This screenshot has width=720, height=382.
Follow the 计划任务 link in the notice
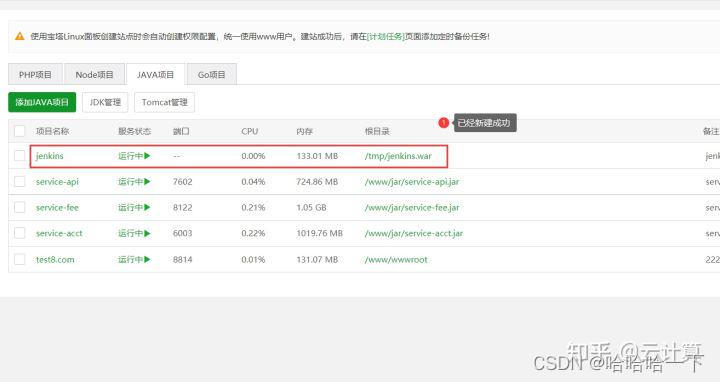pos(386,37)
